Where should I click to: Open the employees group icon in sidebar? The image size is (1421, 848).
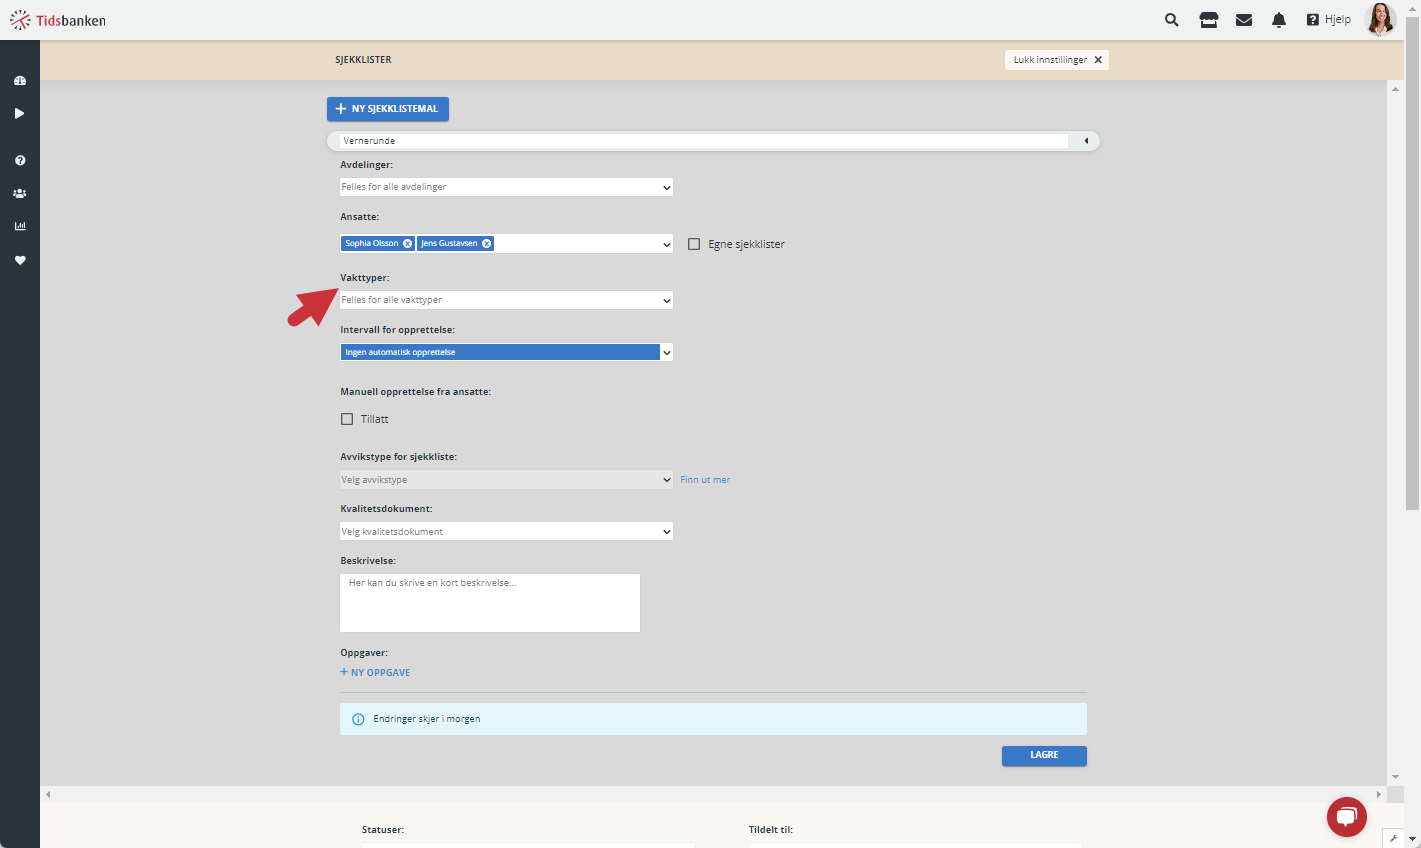pos(20,193)
